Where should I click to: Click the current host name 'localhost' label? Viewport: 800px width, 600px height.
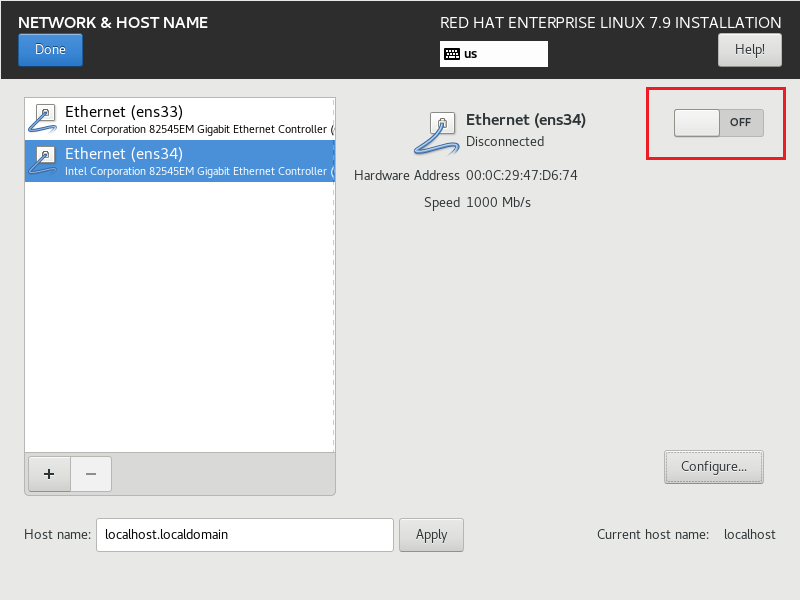(x=749, y=534)
